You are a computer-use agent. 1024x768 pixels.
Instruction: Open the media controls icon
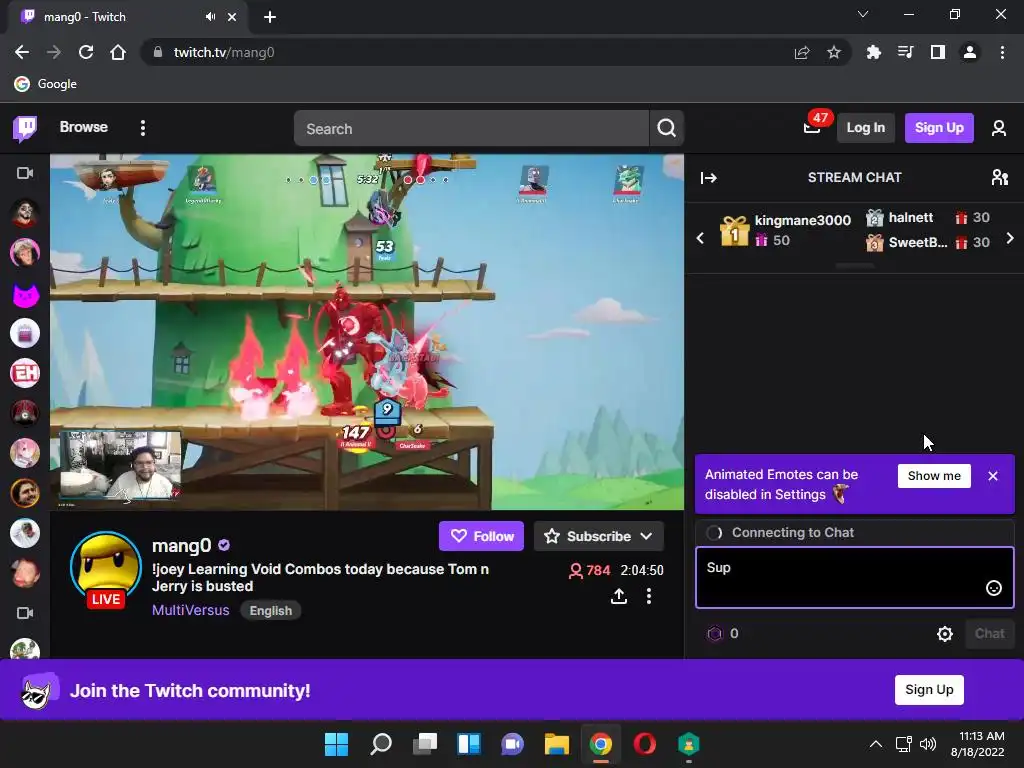coord(905,52)
